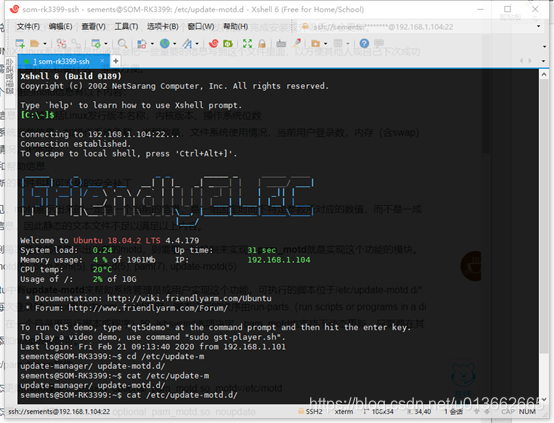
Task: Click the New Session toolbar icon
Action: point(20,43)
